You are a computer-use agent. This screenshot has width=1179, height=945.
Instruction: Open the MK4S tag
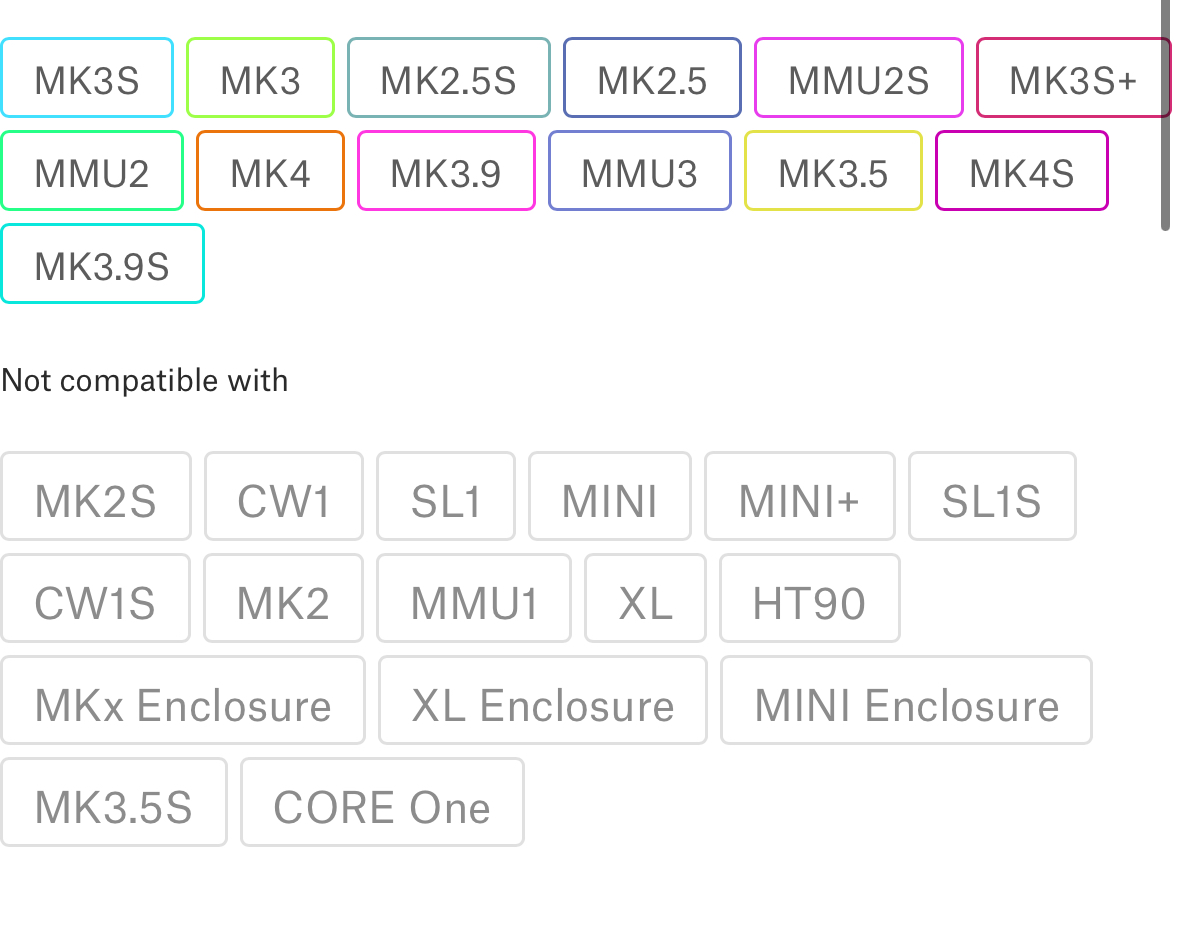(x=1022, y=171)
